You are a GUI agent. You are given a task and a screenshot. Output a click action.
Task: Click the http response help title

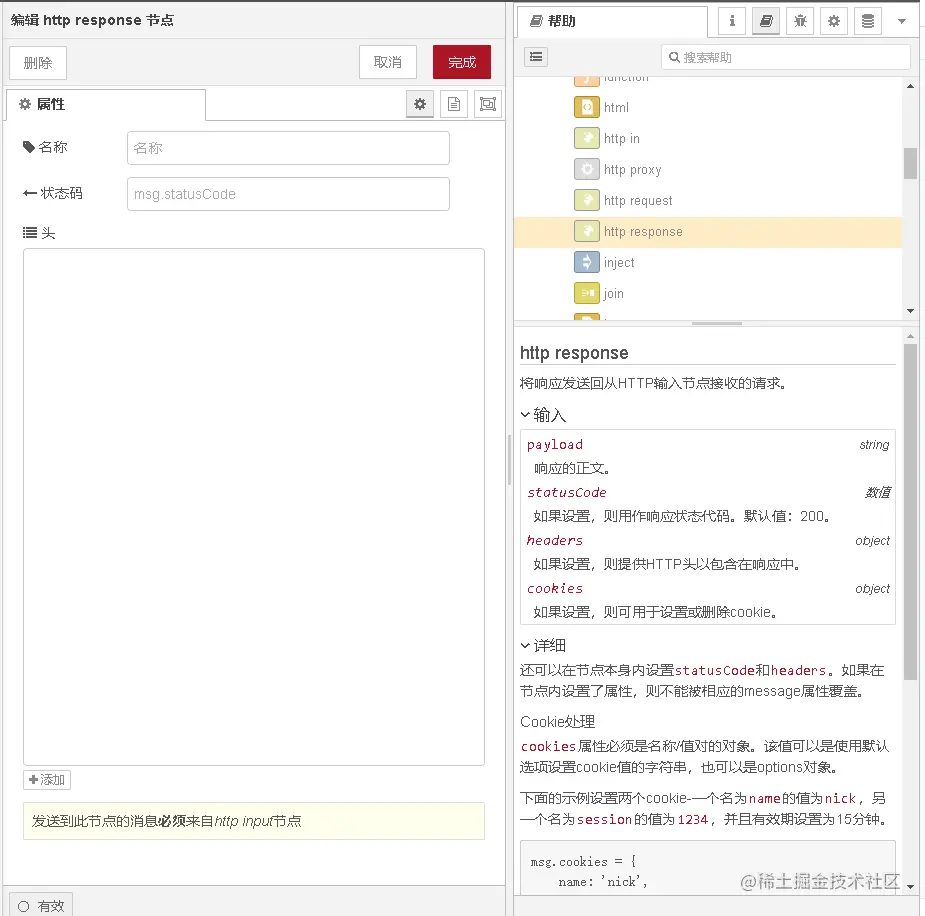click(574, 353)
